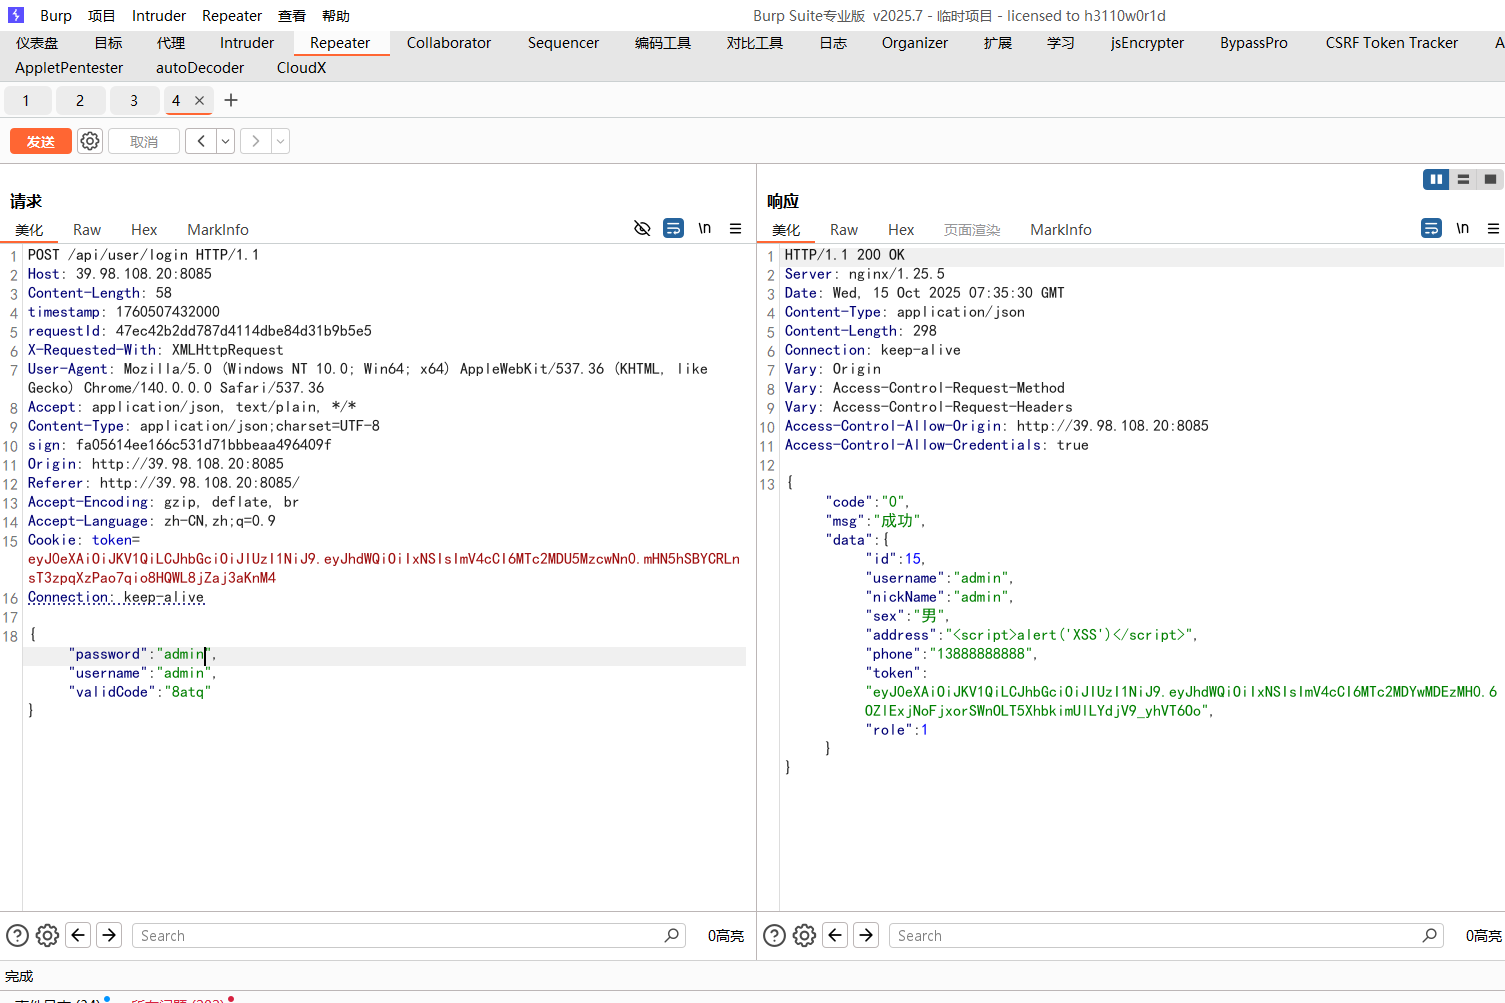Open search settings gear below response panel
The image size is (1505, 1003).
804,935
